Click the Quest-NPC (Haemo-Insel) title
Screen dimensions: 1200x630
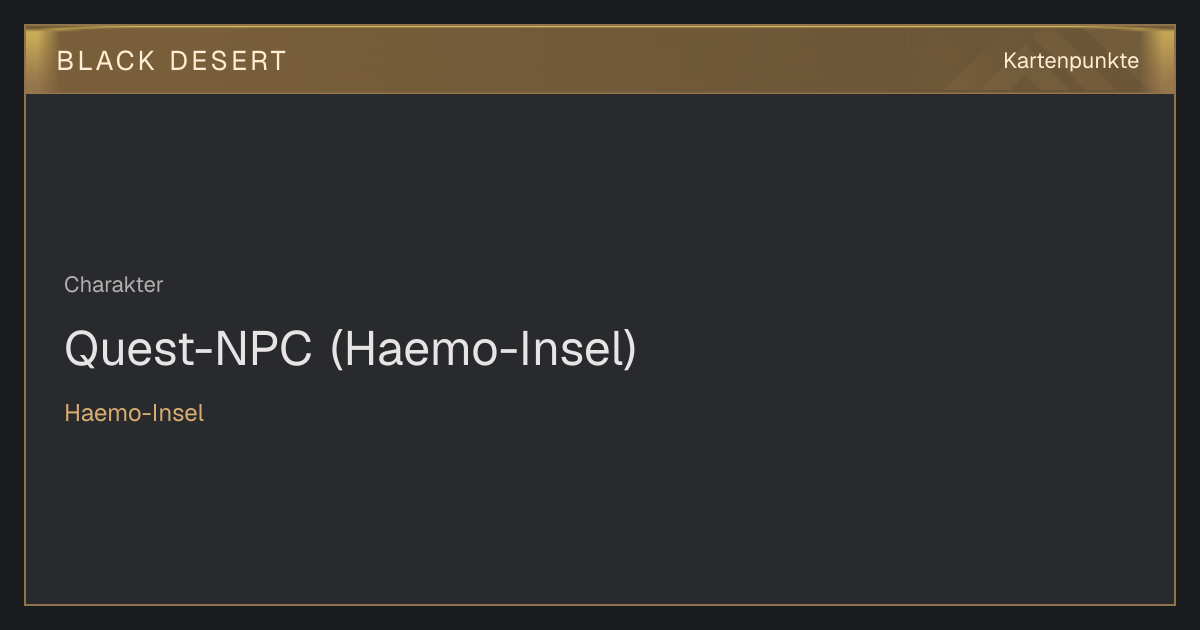point(350,350)
